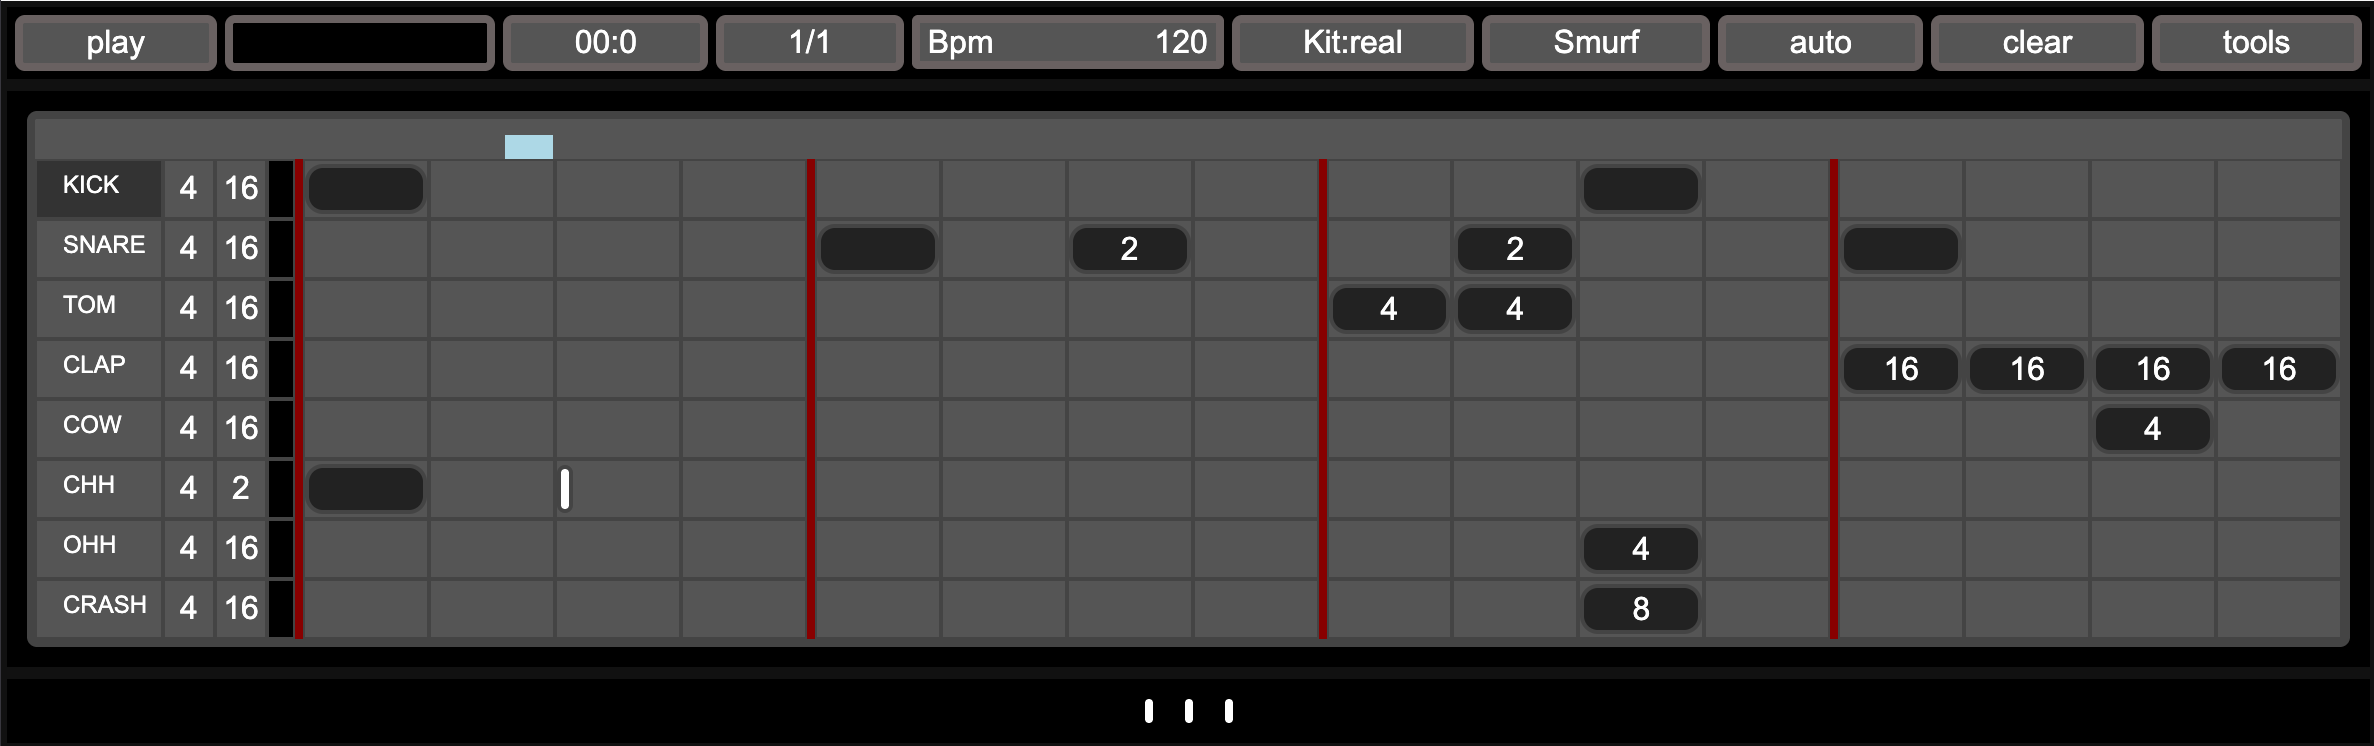Open the Smurf pattern selector

tap(1595, 43)
